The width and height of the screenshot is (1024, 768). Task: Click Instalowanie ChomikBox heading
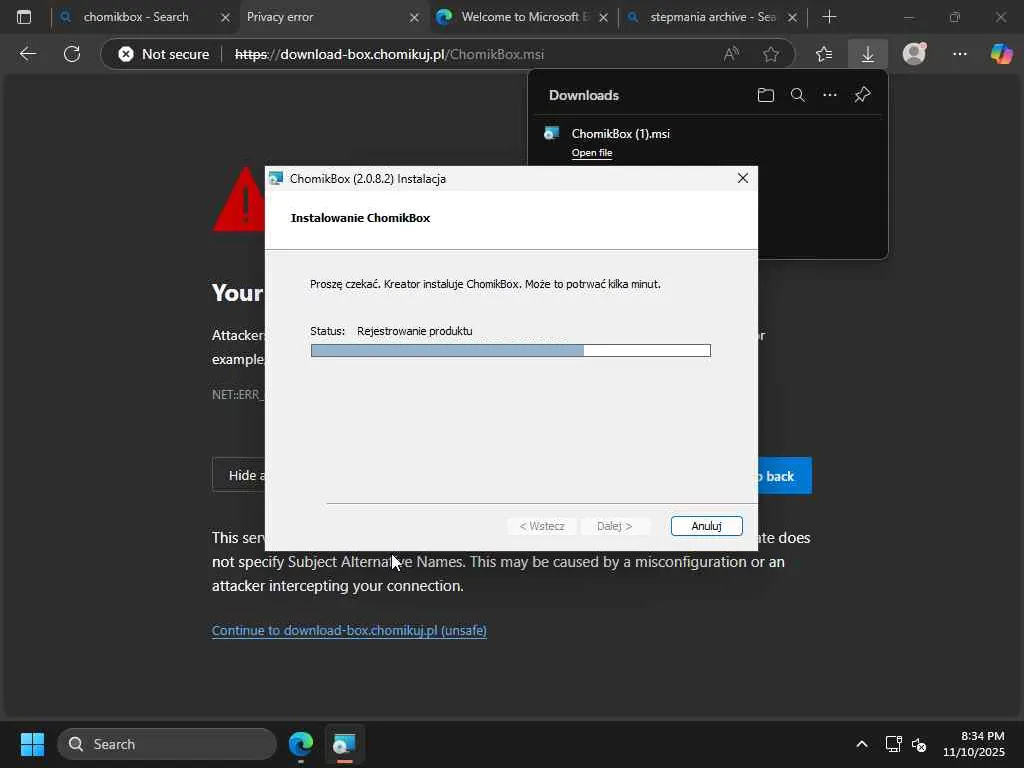(x=360, y=218)
